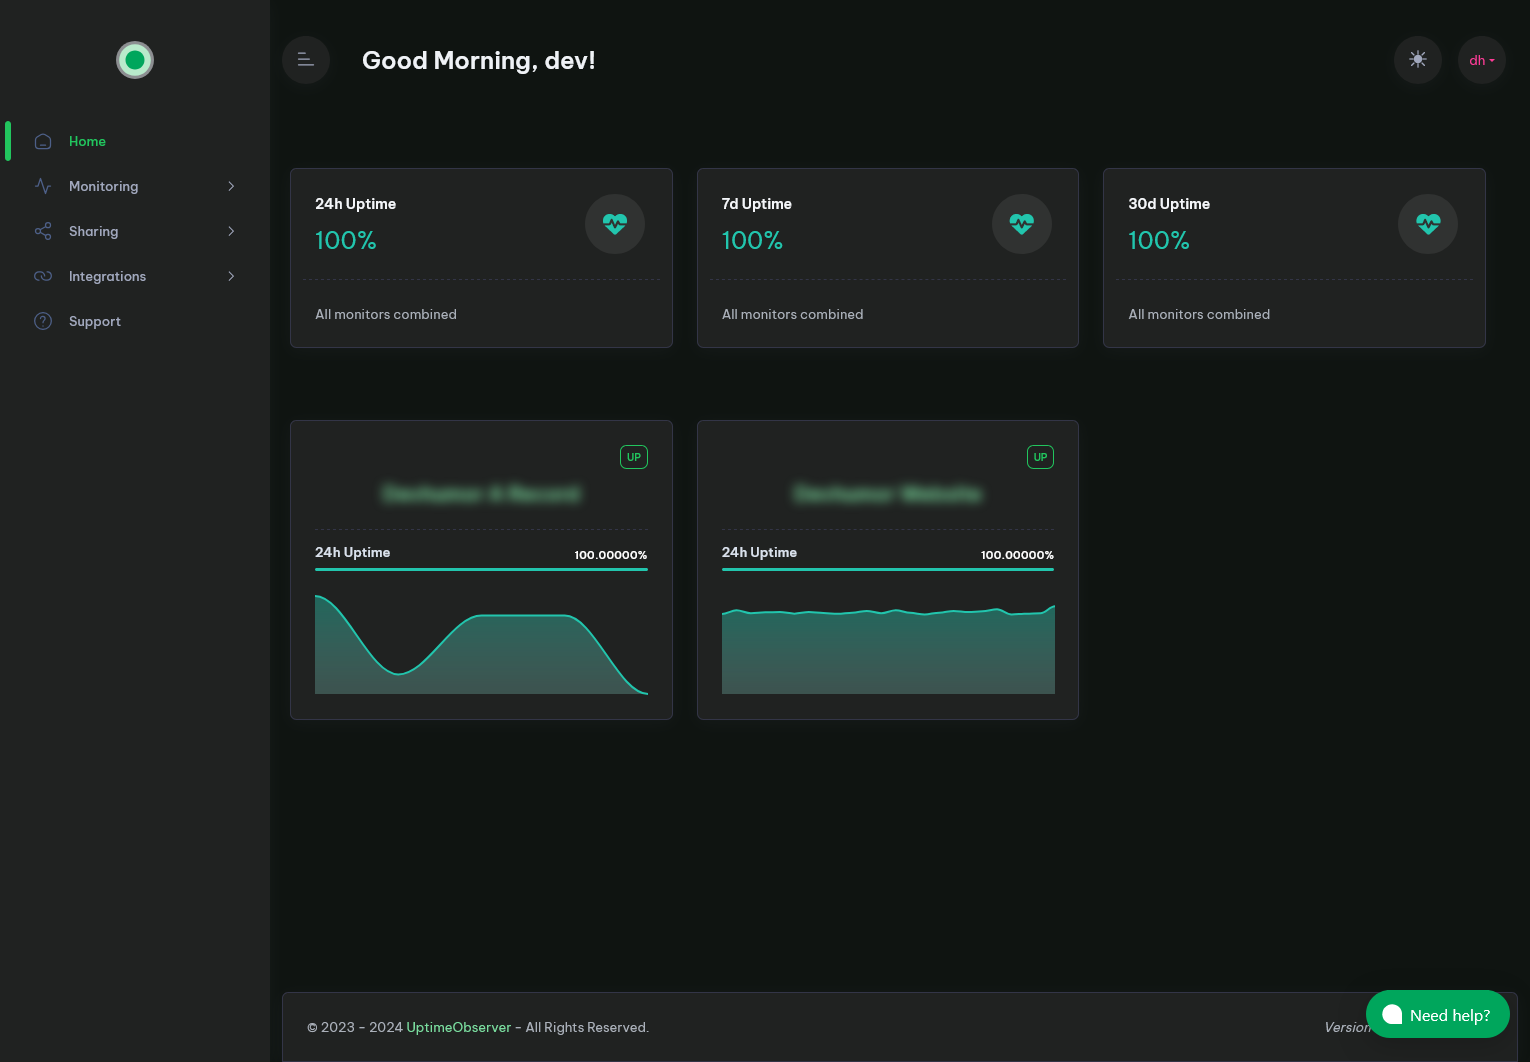
Task: Open the Support menu item
Action: [x=94, y=321]
